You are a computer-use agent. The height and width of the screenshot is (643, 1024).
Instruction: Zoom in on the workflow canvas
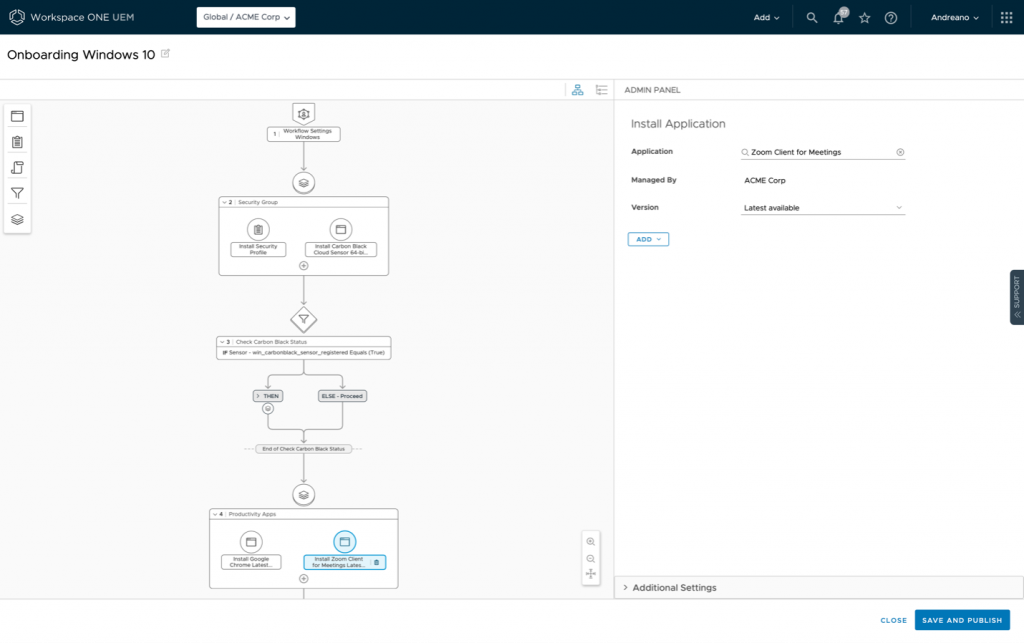[591, 541]
